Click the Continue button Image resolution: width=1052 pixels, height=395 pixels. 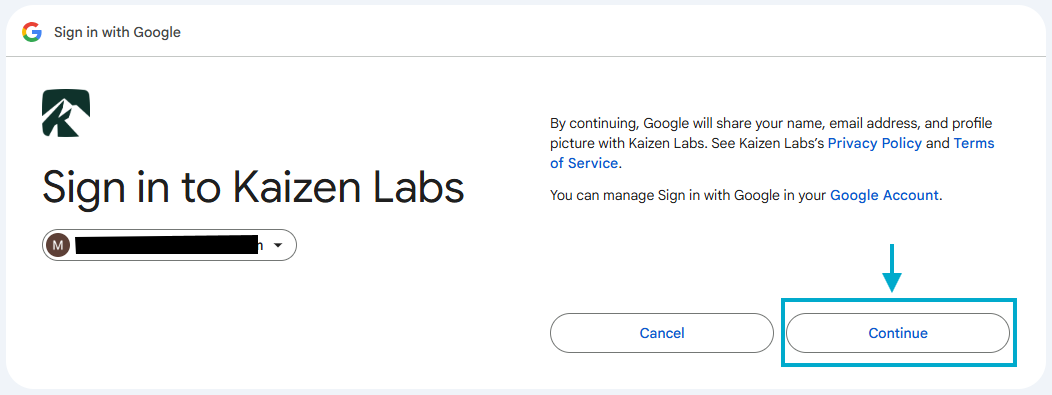point(898,333)
